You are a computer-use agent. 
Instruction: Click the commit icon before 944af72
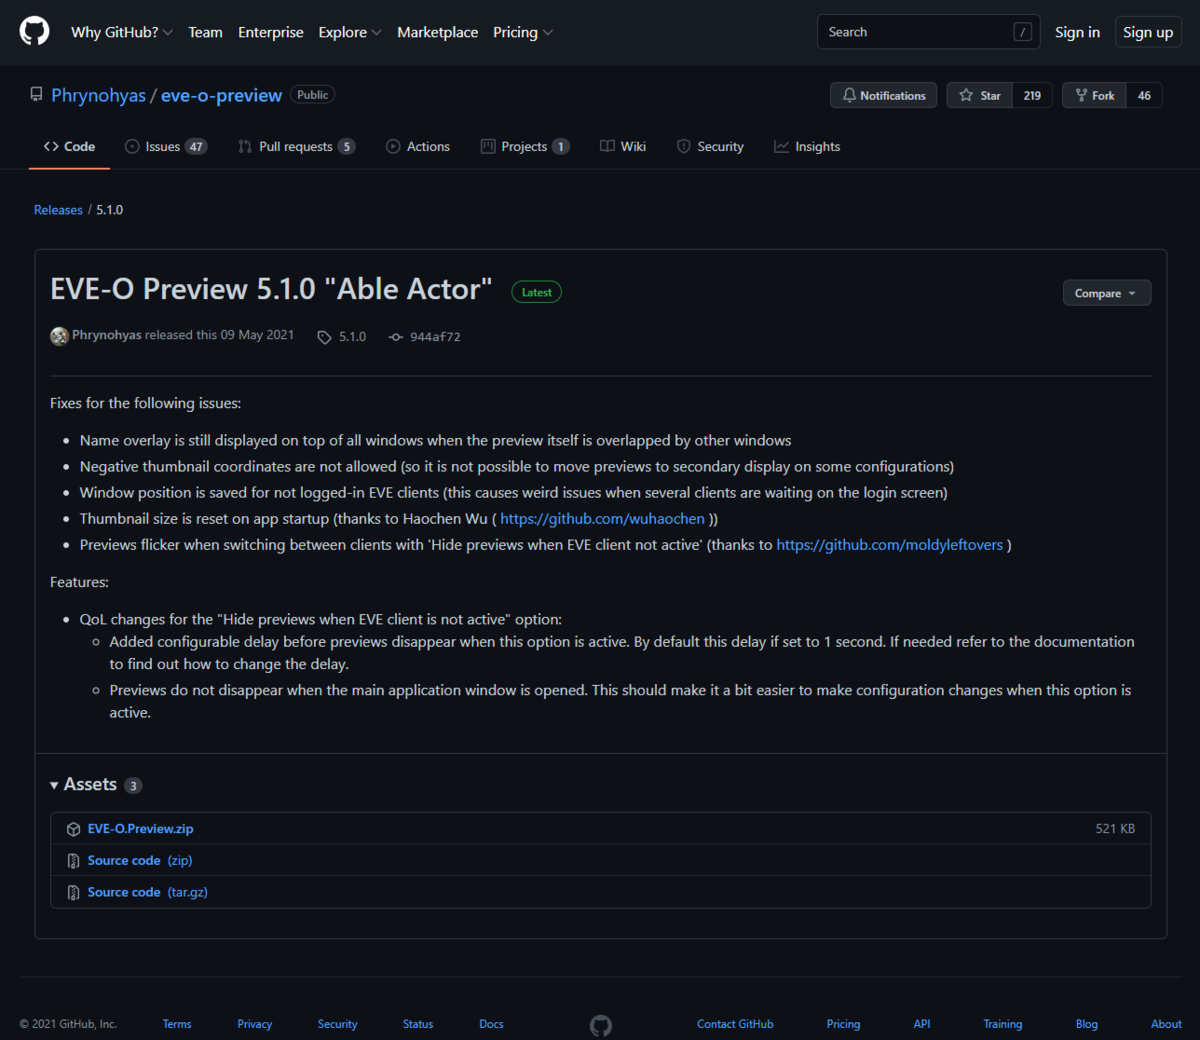click(396, 337)
